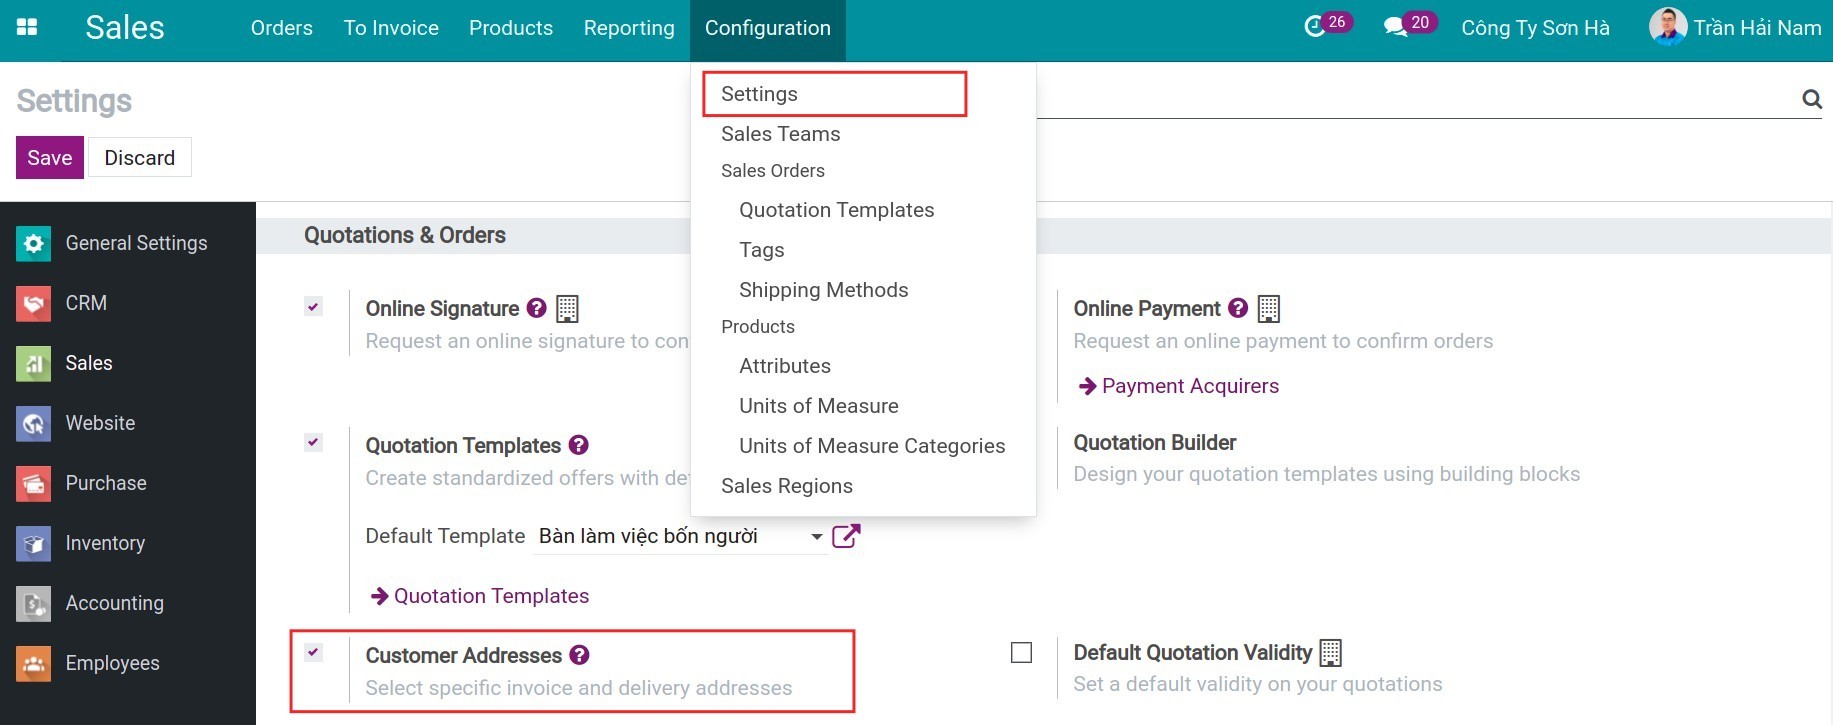Viewport: 1833px width, 725px height.
Task: Open the Reporting menu
Action: pos(629,28)
